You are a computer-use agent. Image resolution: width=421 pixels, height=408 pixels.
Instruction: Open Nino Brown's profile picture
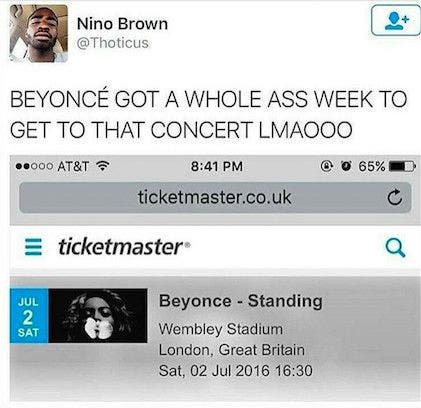[x=39, y=33]
